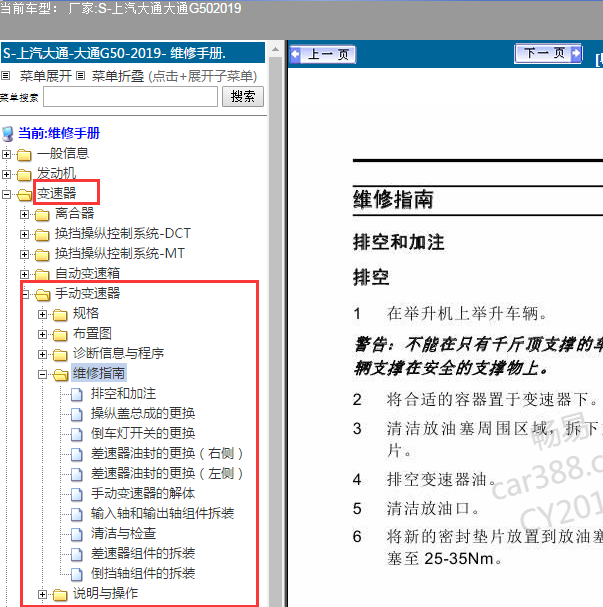The width and height of the screenshot is (603, 607).
Task: Click the folder icon beside 换挡操纵控制系统-MT
Action: pyautogui.click(x=42, y=255)
